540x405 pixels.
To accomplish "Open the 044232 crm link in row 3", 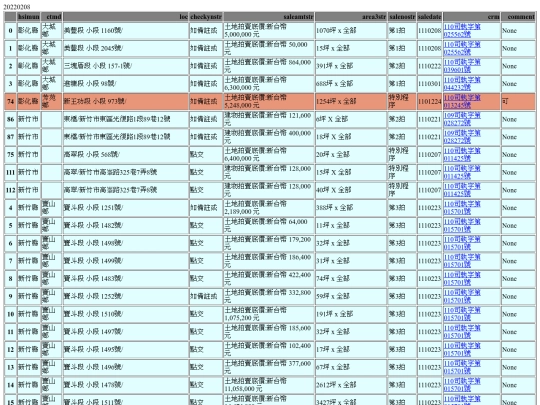I will (462, 84).
